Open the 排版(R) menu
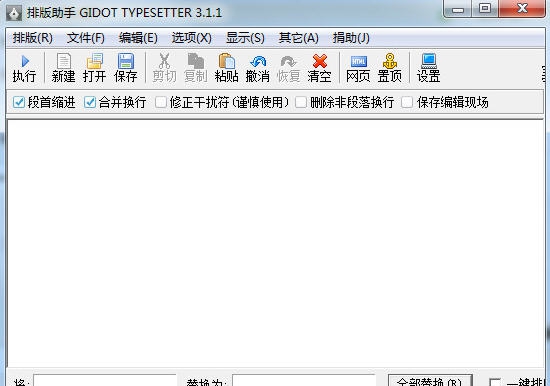This screenshot has width=550, height=386. 33,38
